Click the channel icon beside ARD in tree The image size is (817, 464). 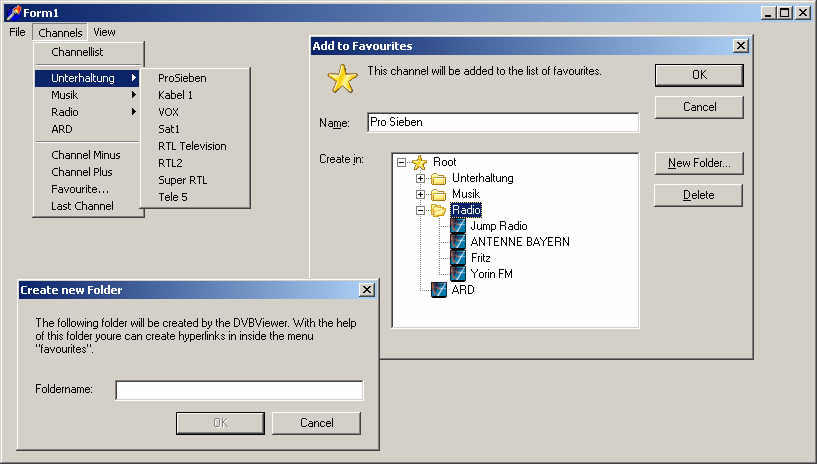click(x=439, y=290)
